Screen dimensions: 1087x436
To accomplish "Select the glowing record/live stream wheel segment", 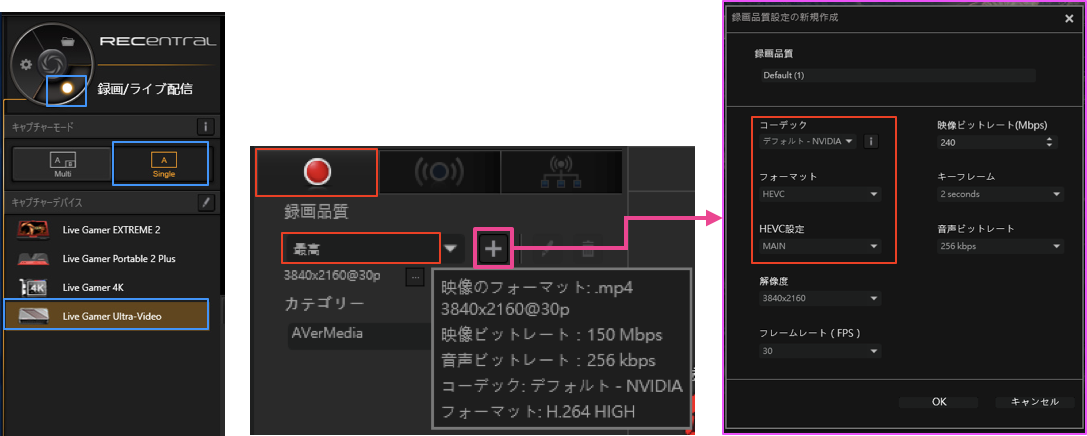I will pos(67,90).
